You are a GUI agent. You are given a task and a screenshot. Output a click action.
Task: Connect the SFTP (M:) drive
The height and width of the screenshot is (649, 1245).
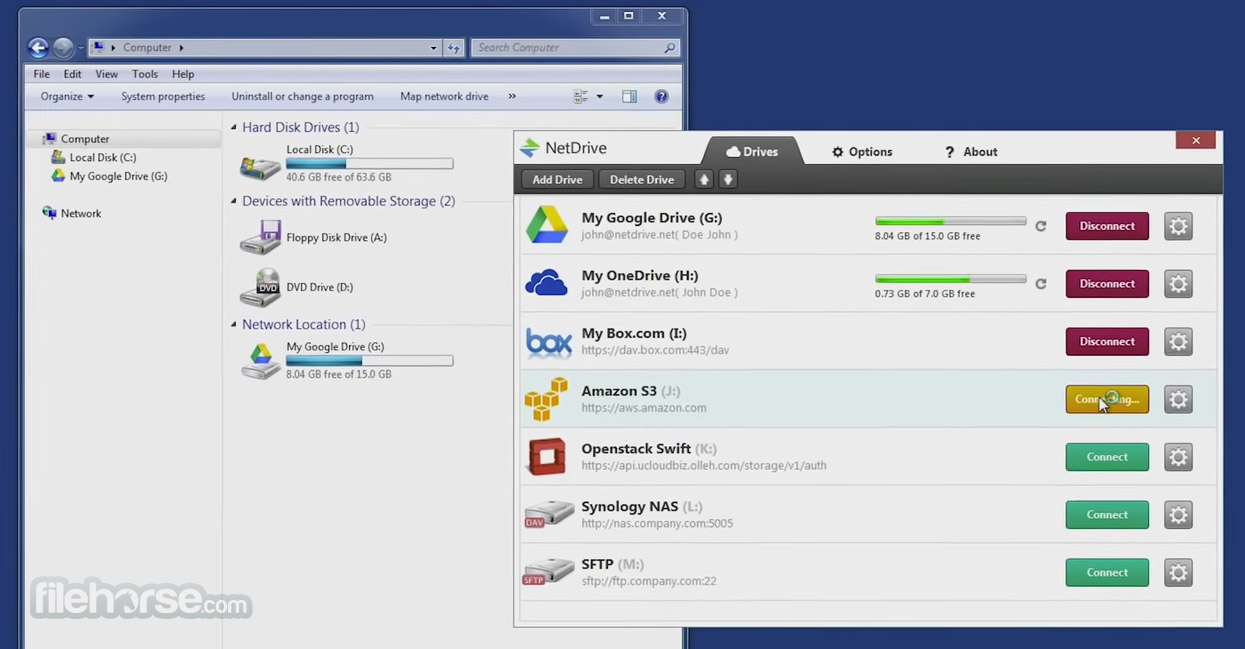tap(1107, 573)
